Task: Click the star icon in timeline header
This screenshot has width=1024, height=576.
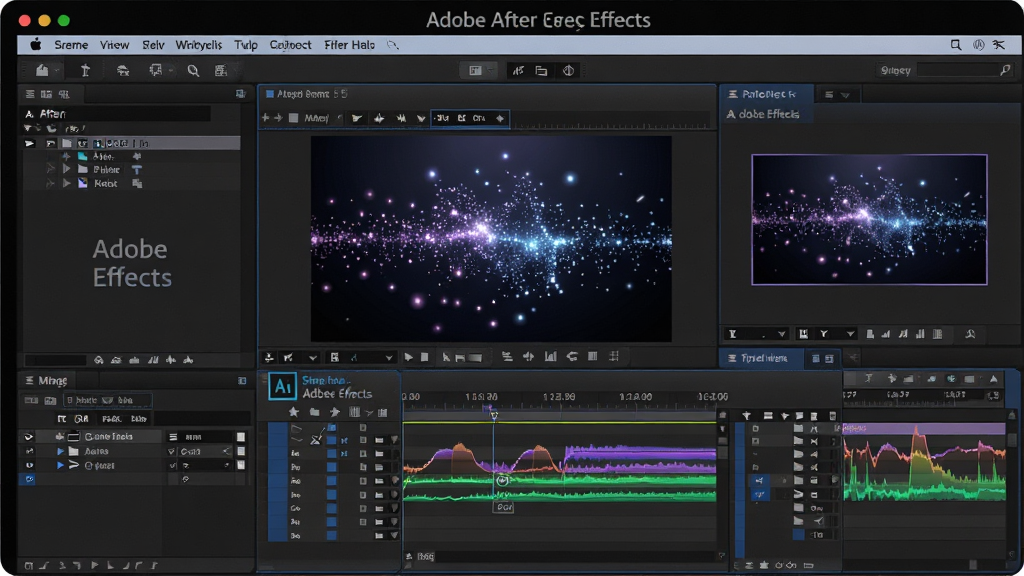Action: point(294,412)
